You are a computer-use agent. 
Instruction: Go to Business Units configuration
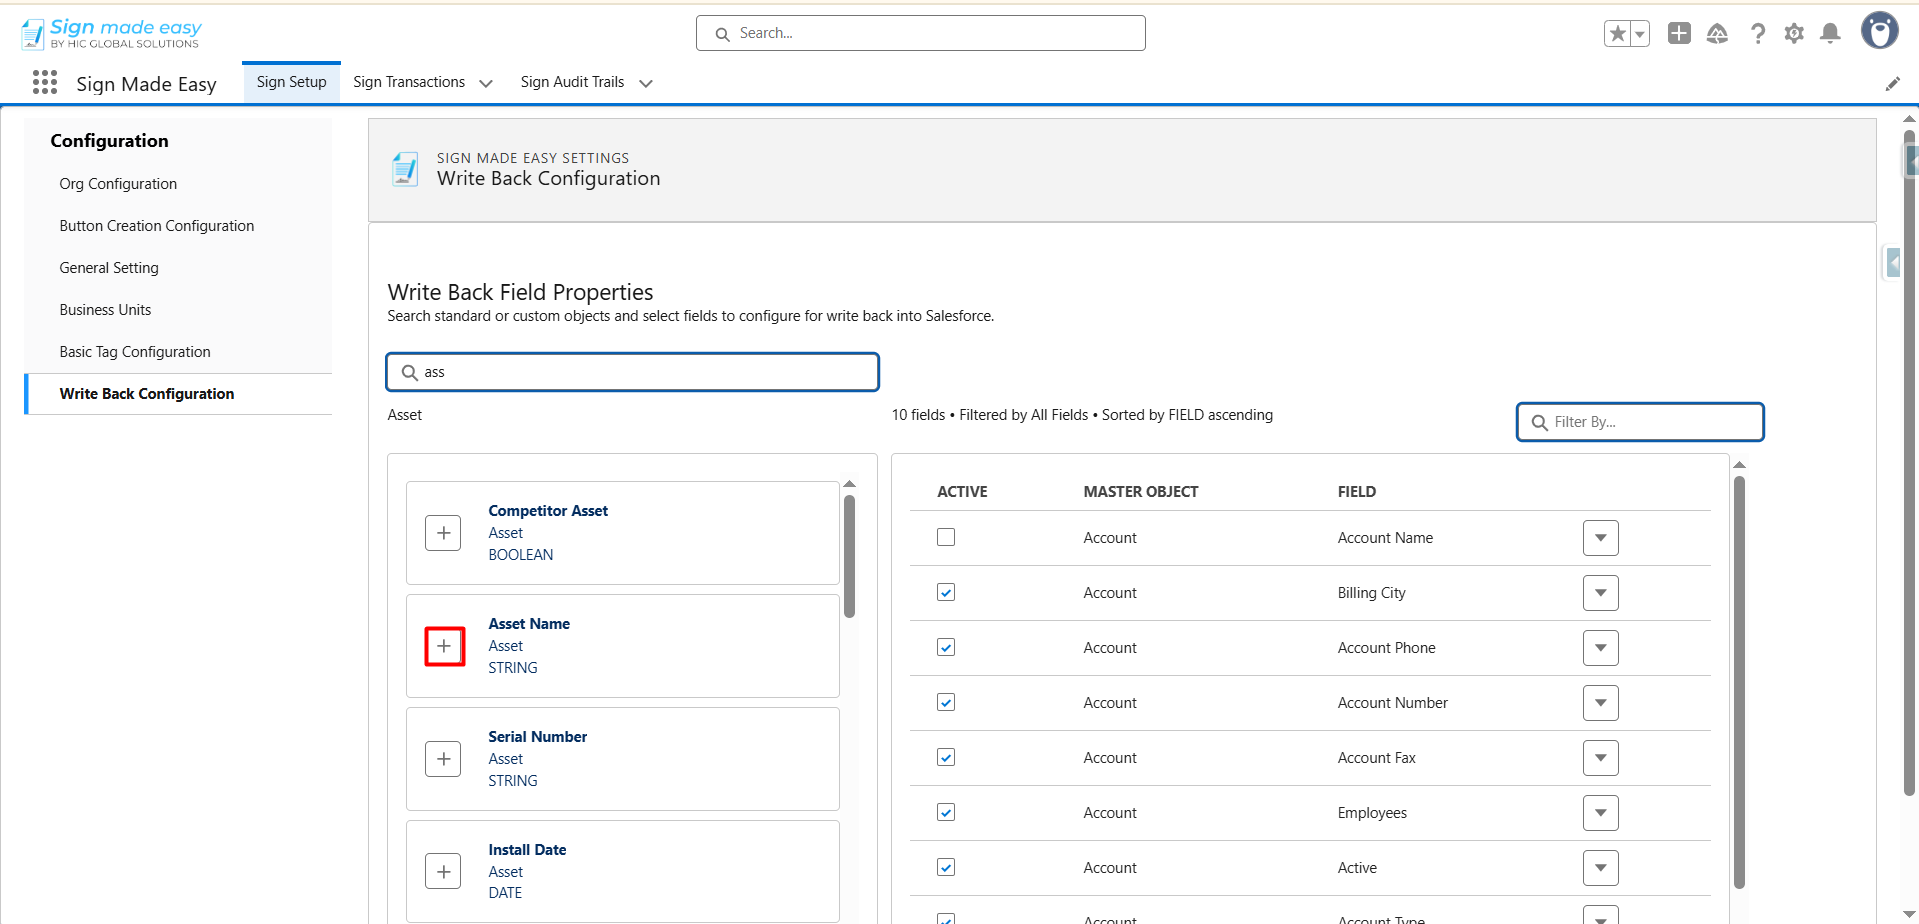(105, 310)
